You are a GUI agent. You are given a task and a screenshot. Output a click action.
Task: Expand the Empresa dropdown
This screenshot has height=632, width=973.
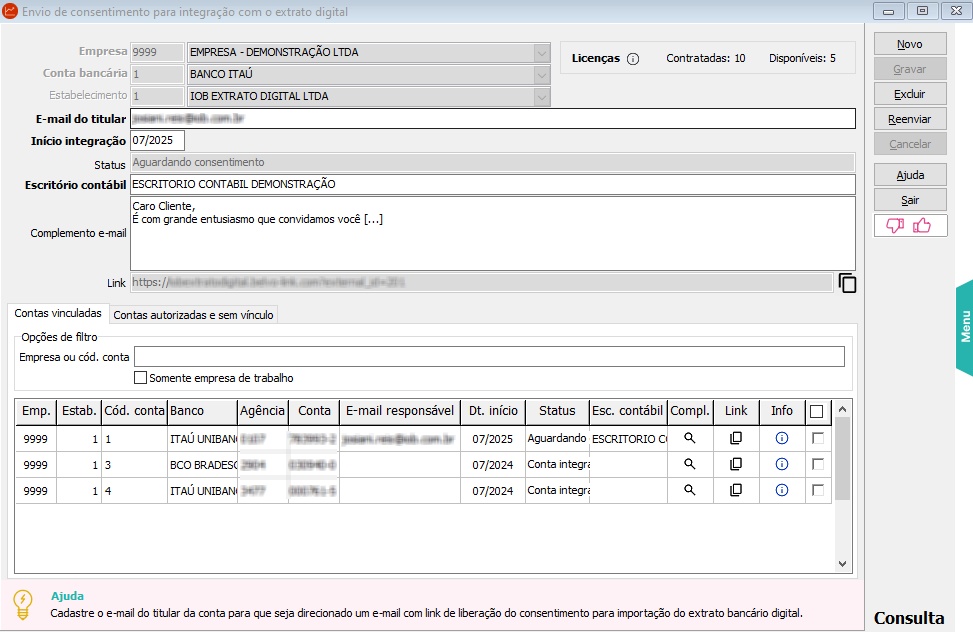[x=542, y=53]
